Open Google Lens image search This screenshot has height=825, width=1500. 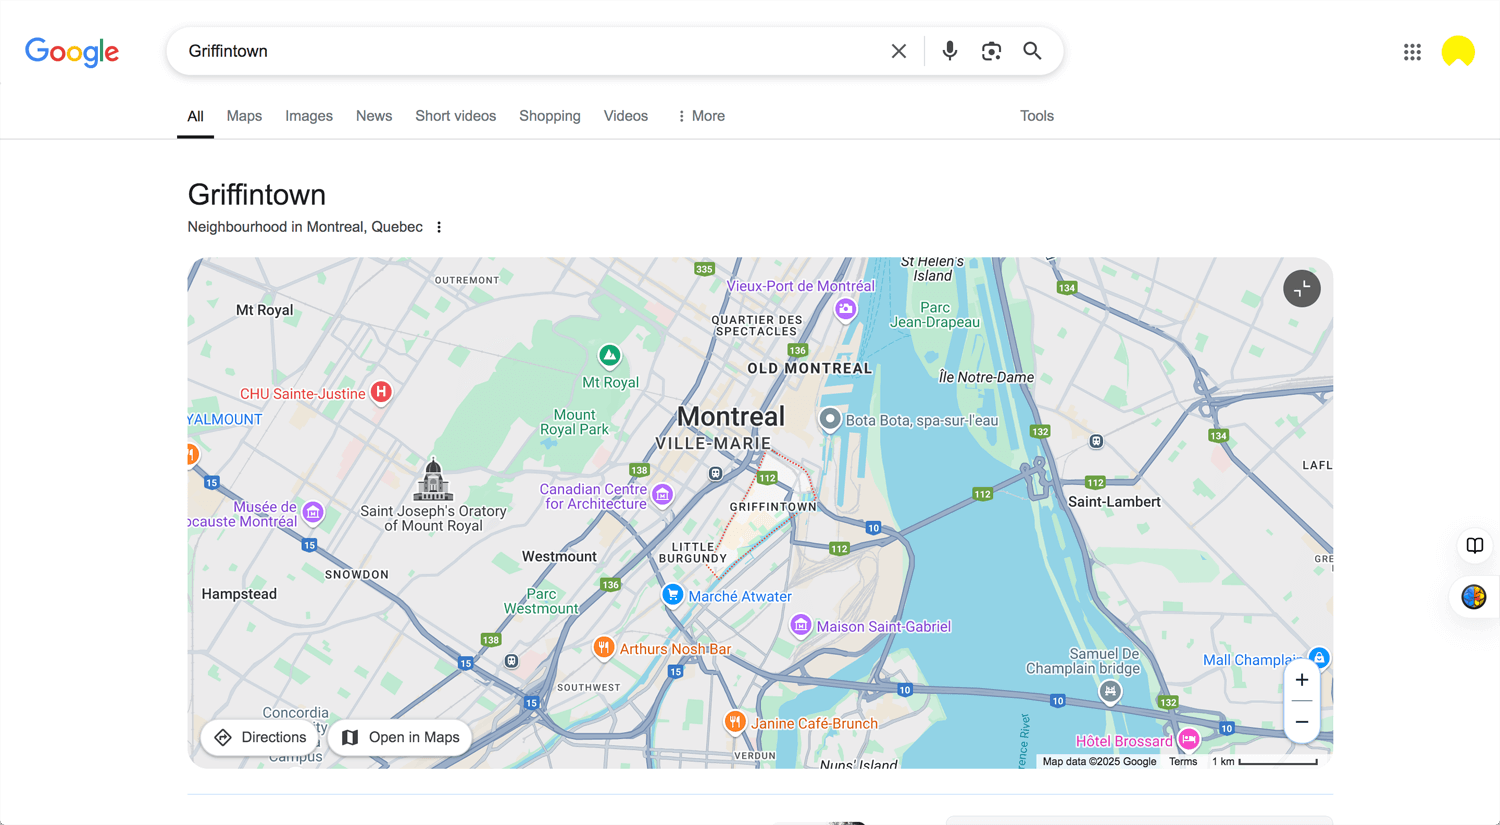point(991,50)
